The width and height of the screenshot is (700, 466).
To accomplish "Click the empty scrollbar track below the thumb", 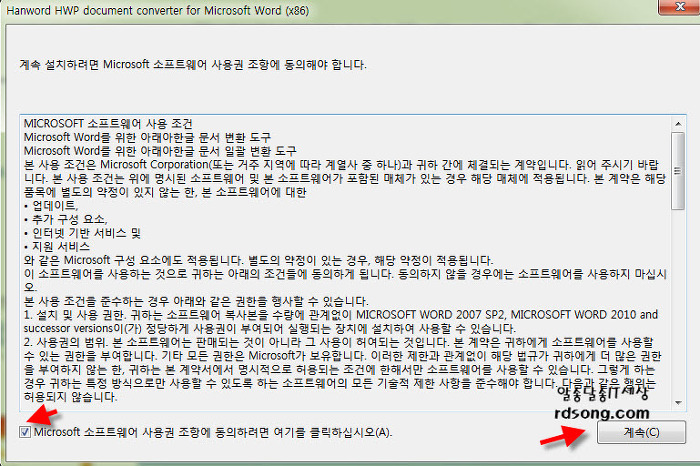I will coord(678,304).
